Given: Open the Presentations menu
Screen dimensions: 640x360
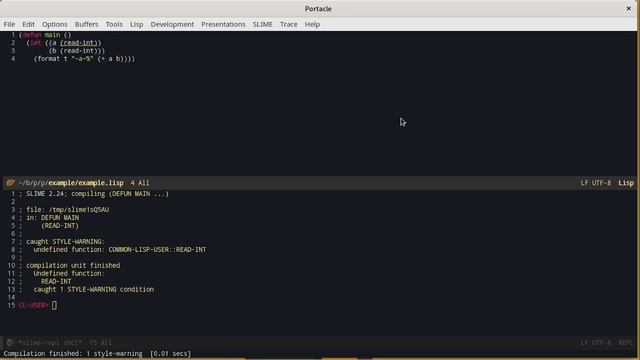Looking at the screenshot, I should click(x=223, y=24).
